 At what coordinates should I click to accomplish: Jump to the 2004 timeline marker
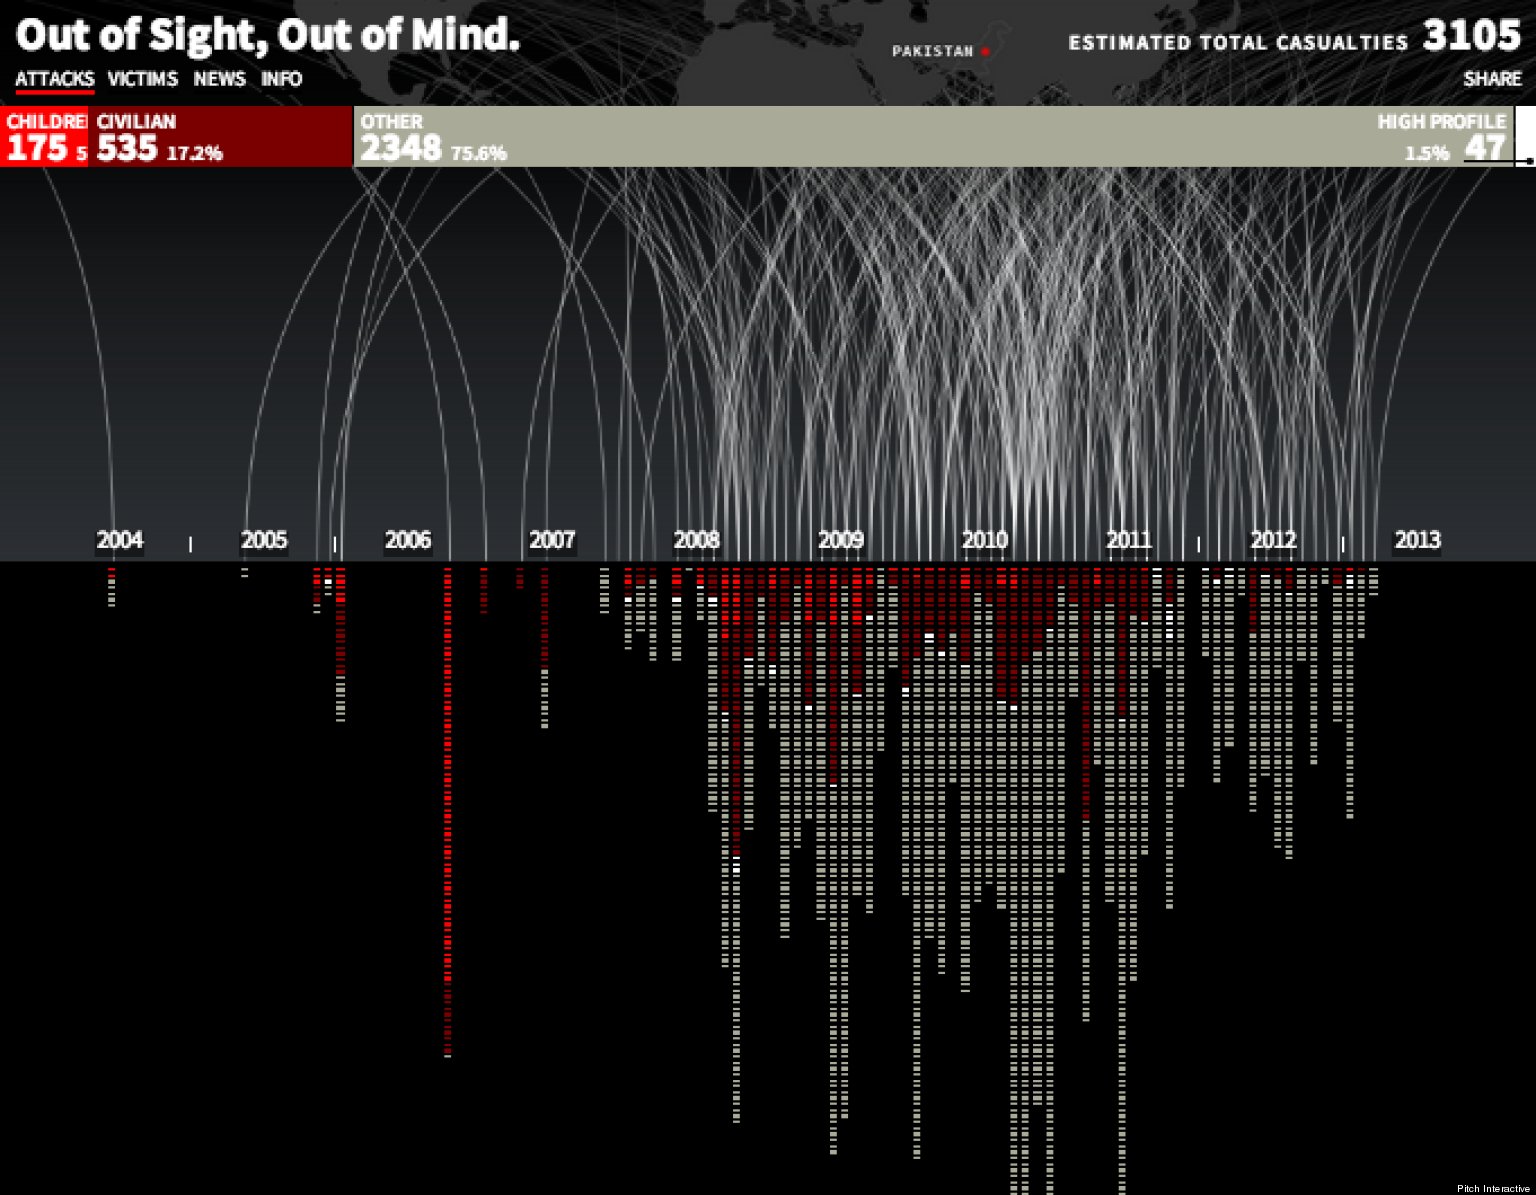(120, 540)
